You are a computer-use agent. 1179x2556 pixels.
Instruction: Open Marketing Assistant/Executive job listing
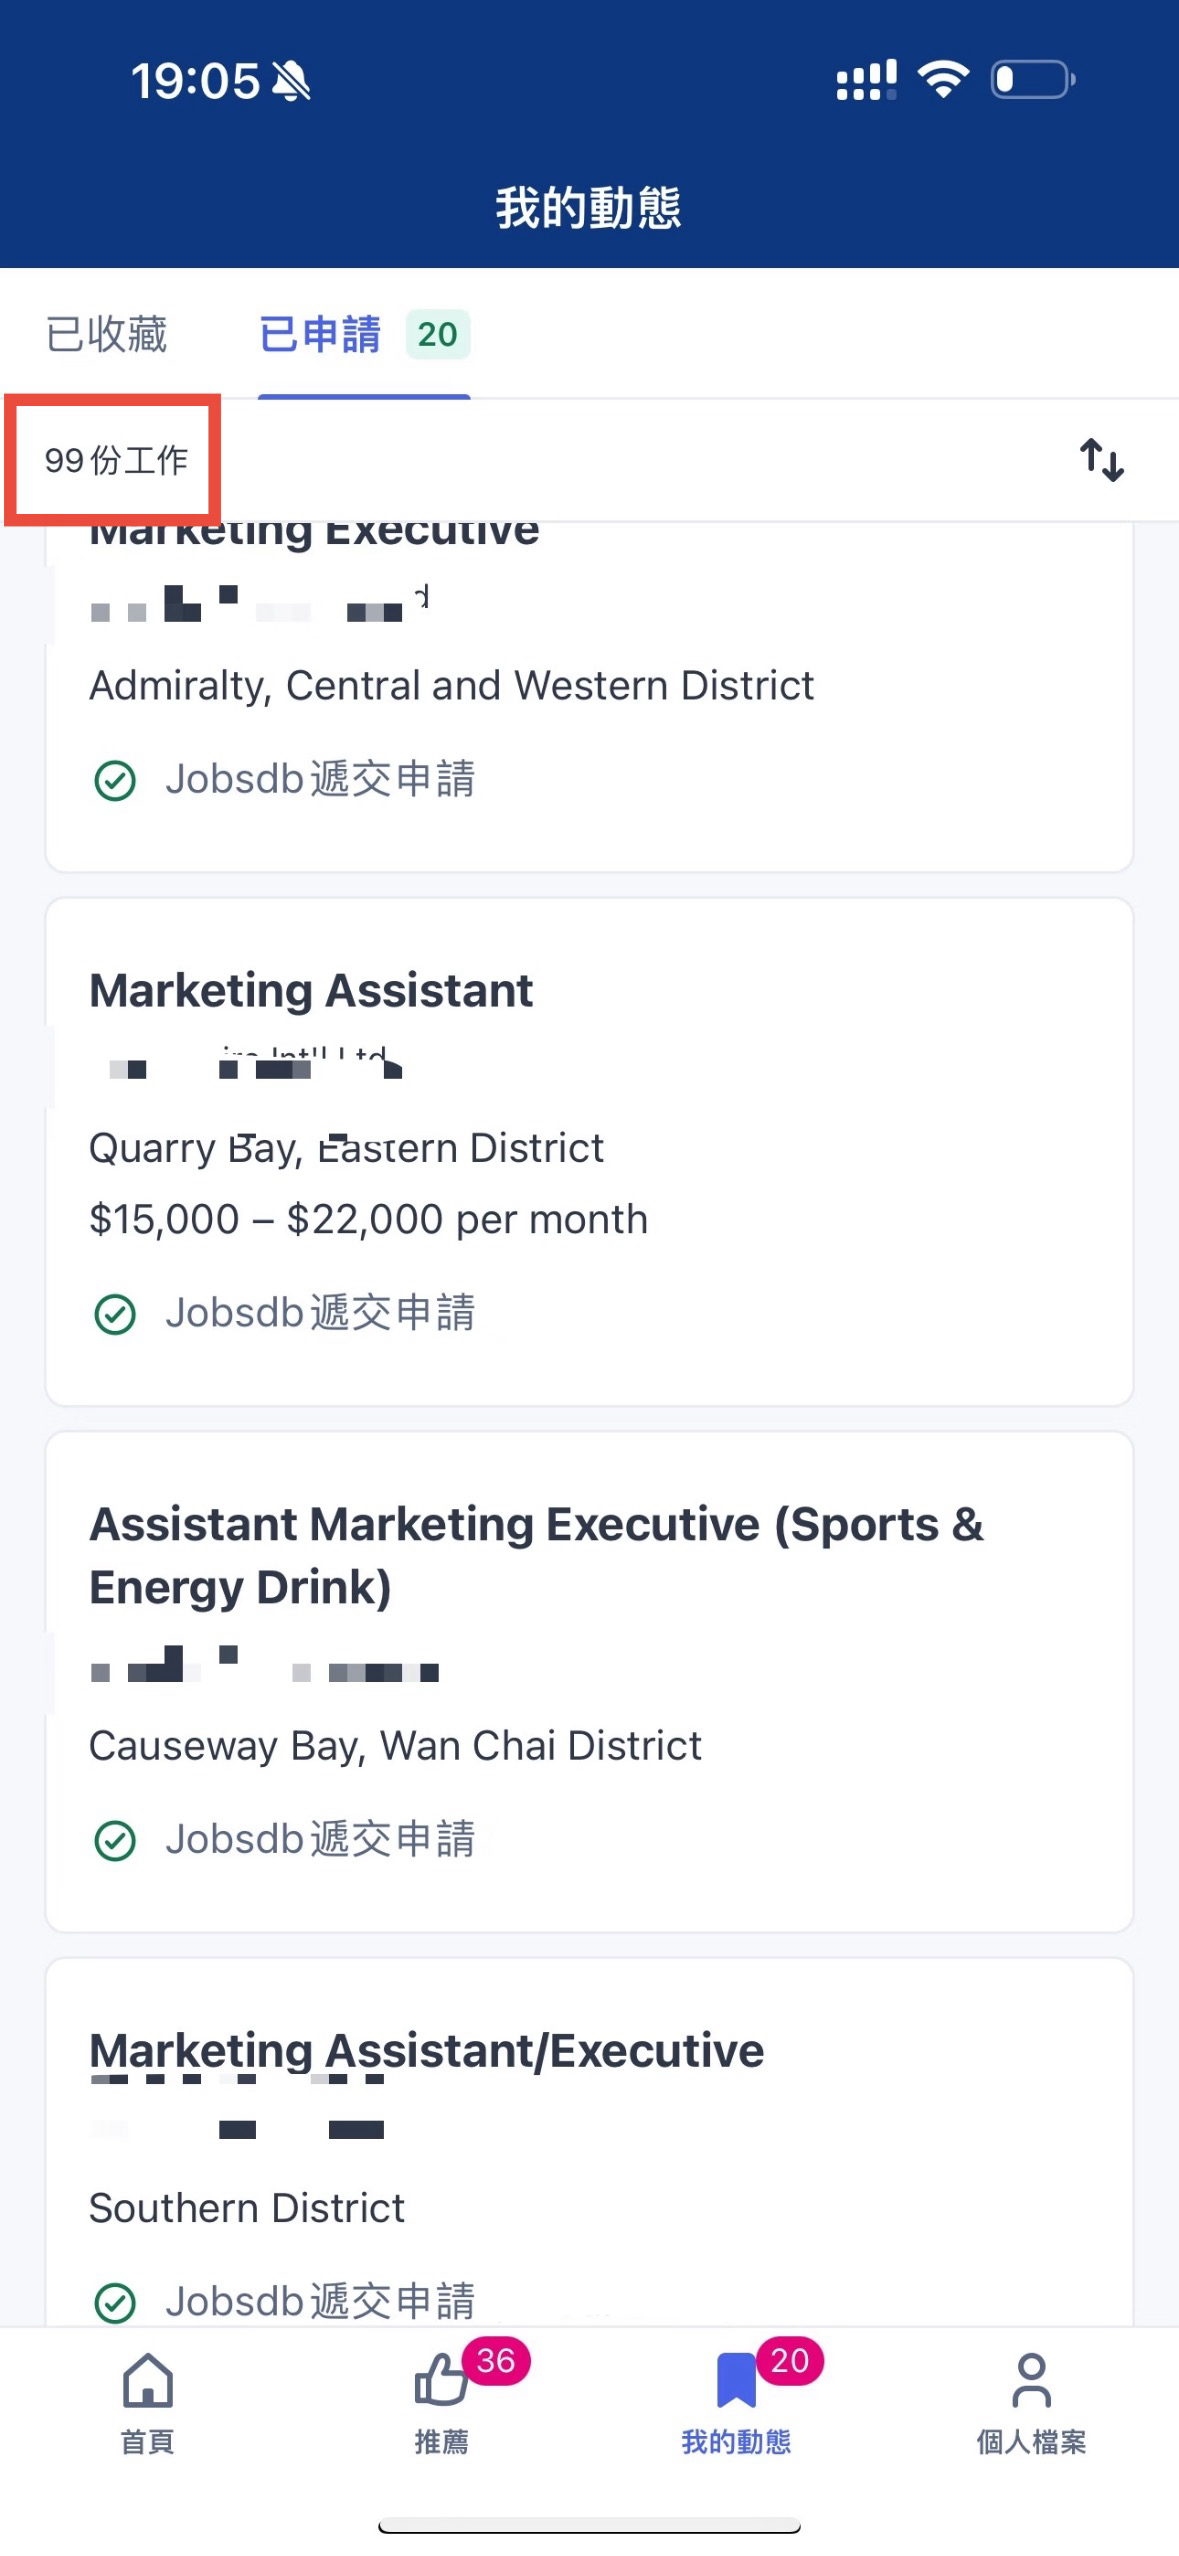[427, 2051]
